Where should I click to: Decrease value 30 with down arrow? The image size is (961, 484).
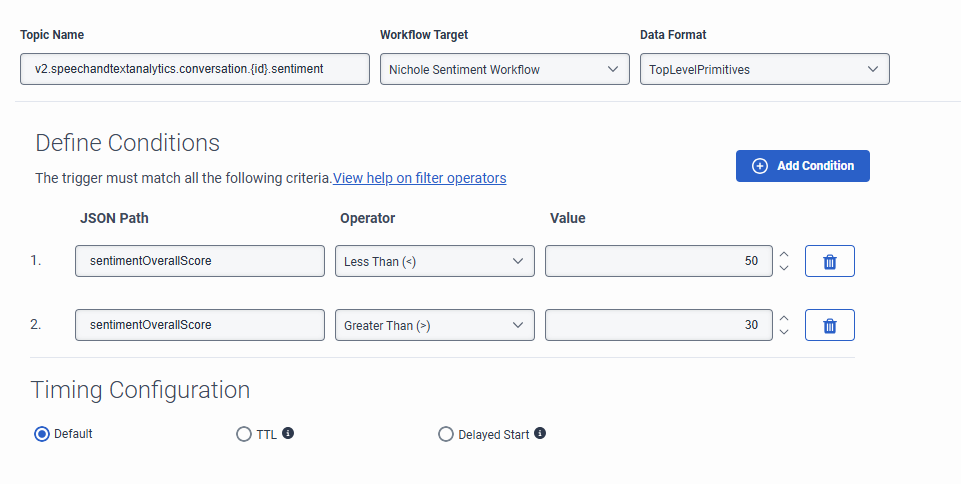point(784,332)
